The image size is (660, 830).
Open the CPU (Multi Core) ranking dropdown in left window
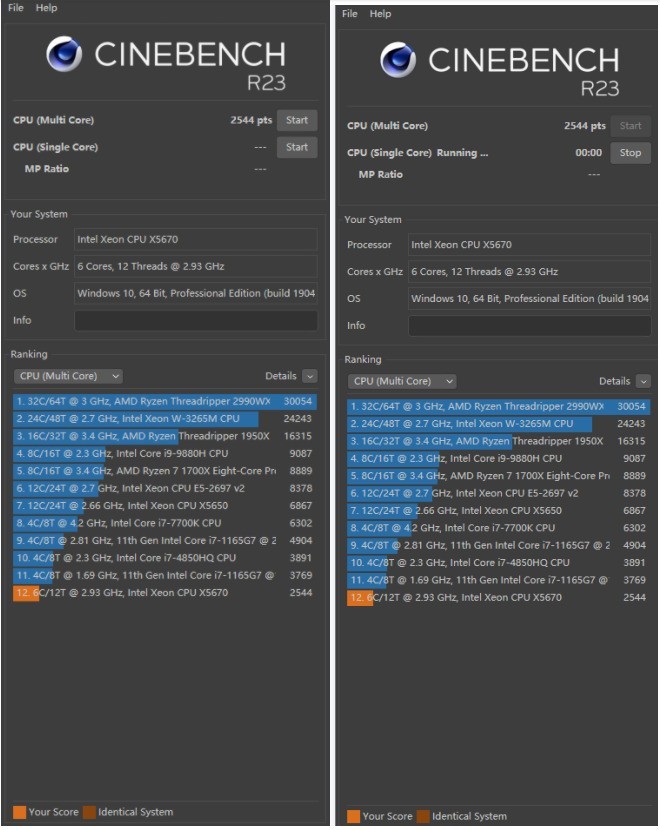[68, 376]
